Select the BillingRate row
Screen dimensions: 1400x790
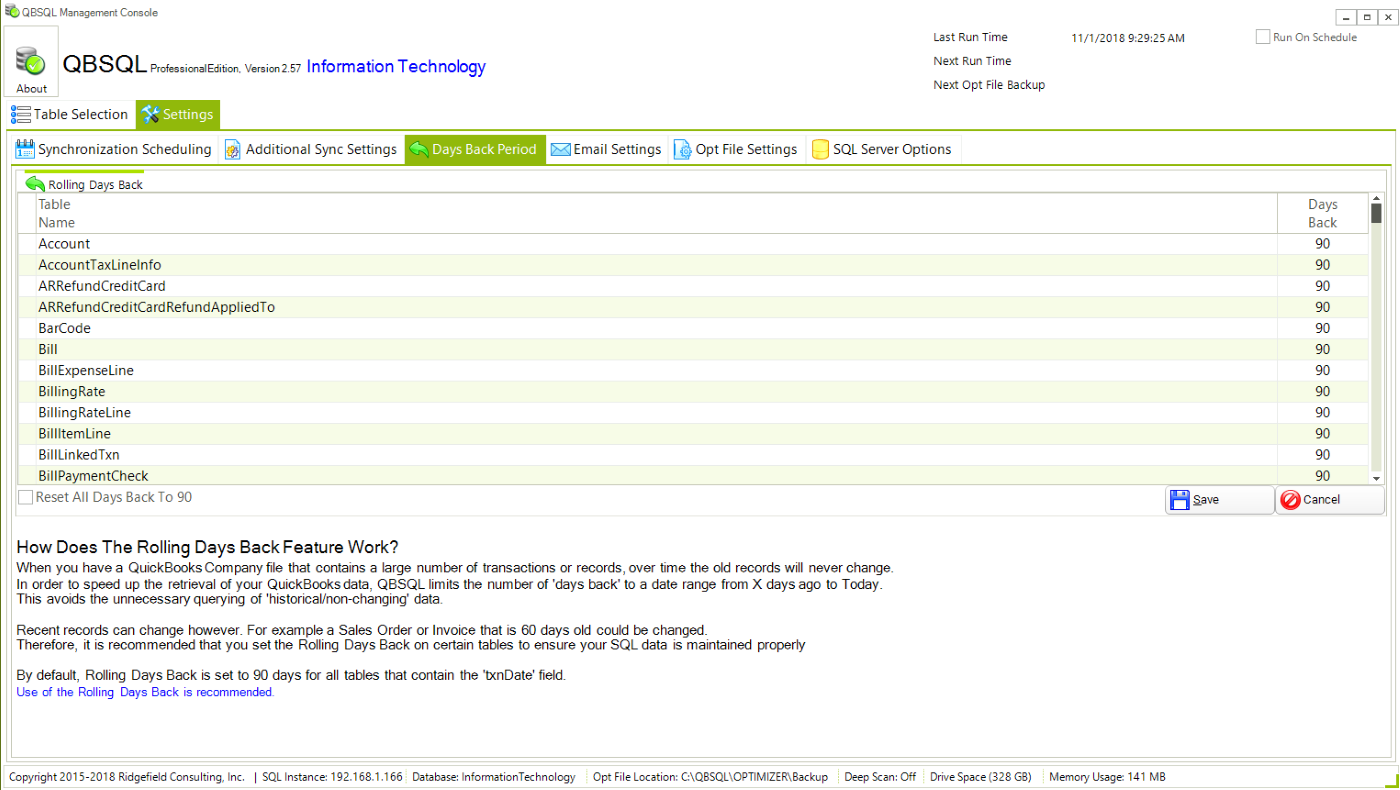[x=693, y=391]
